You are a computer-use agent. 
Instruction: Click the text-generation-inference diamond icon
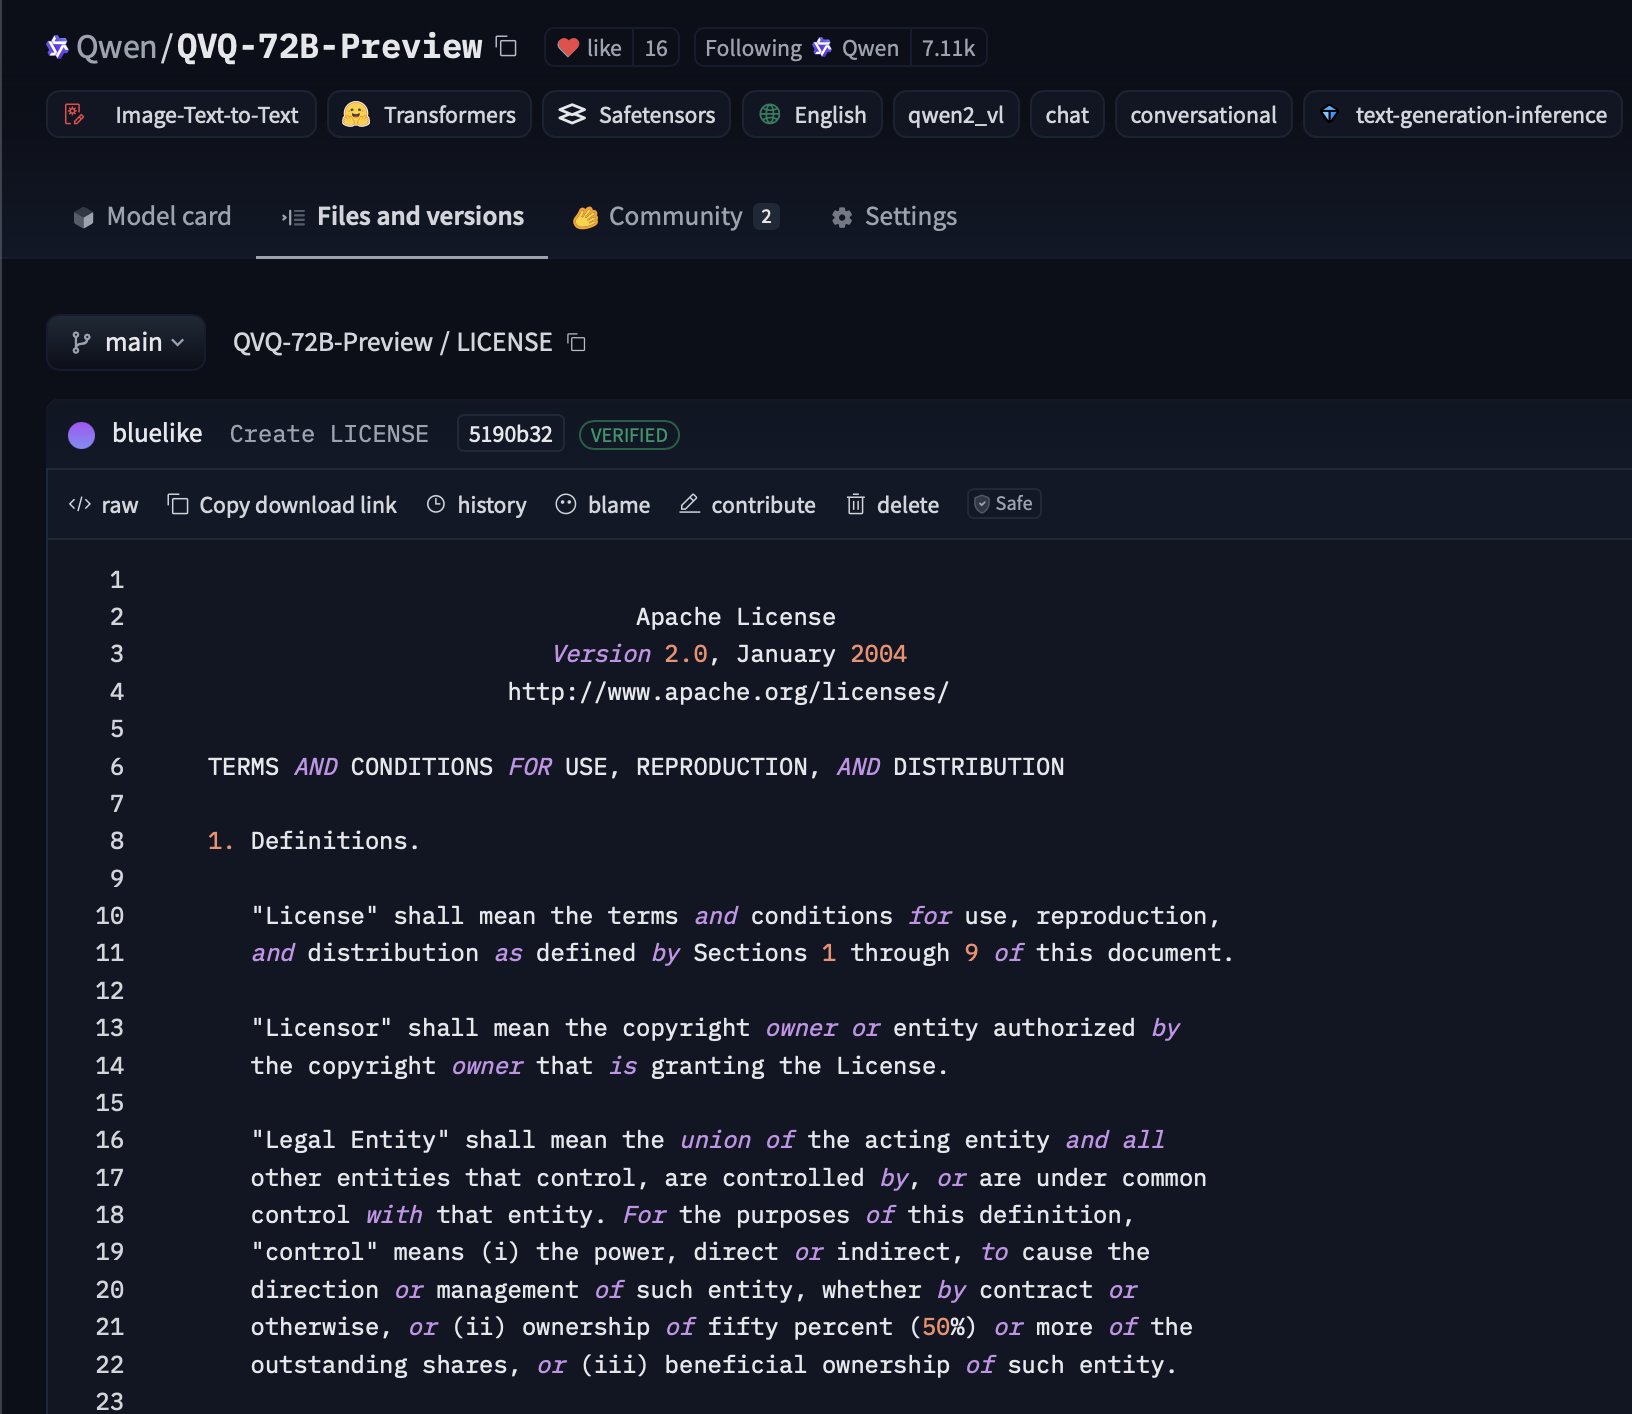pos(1330,115)
